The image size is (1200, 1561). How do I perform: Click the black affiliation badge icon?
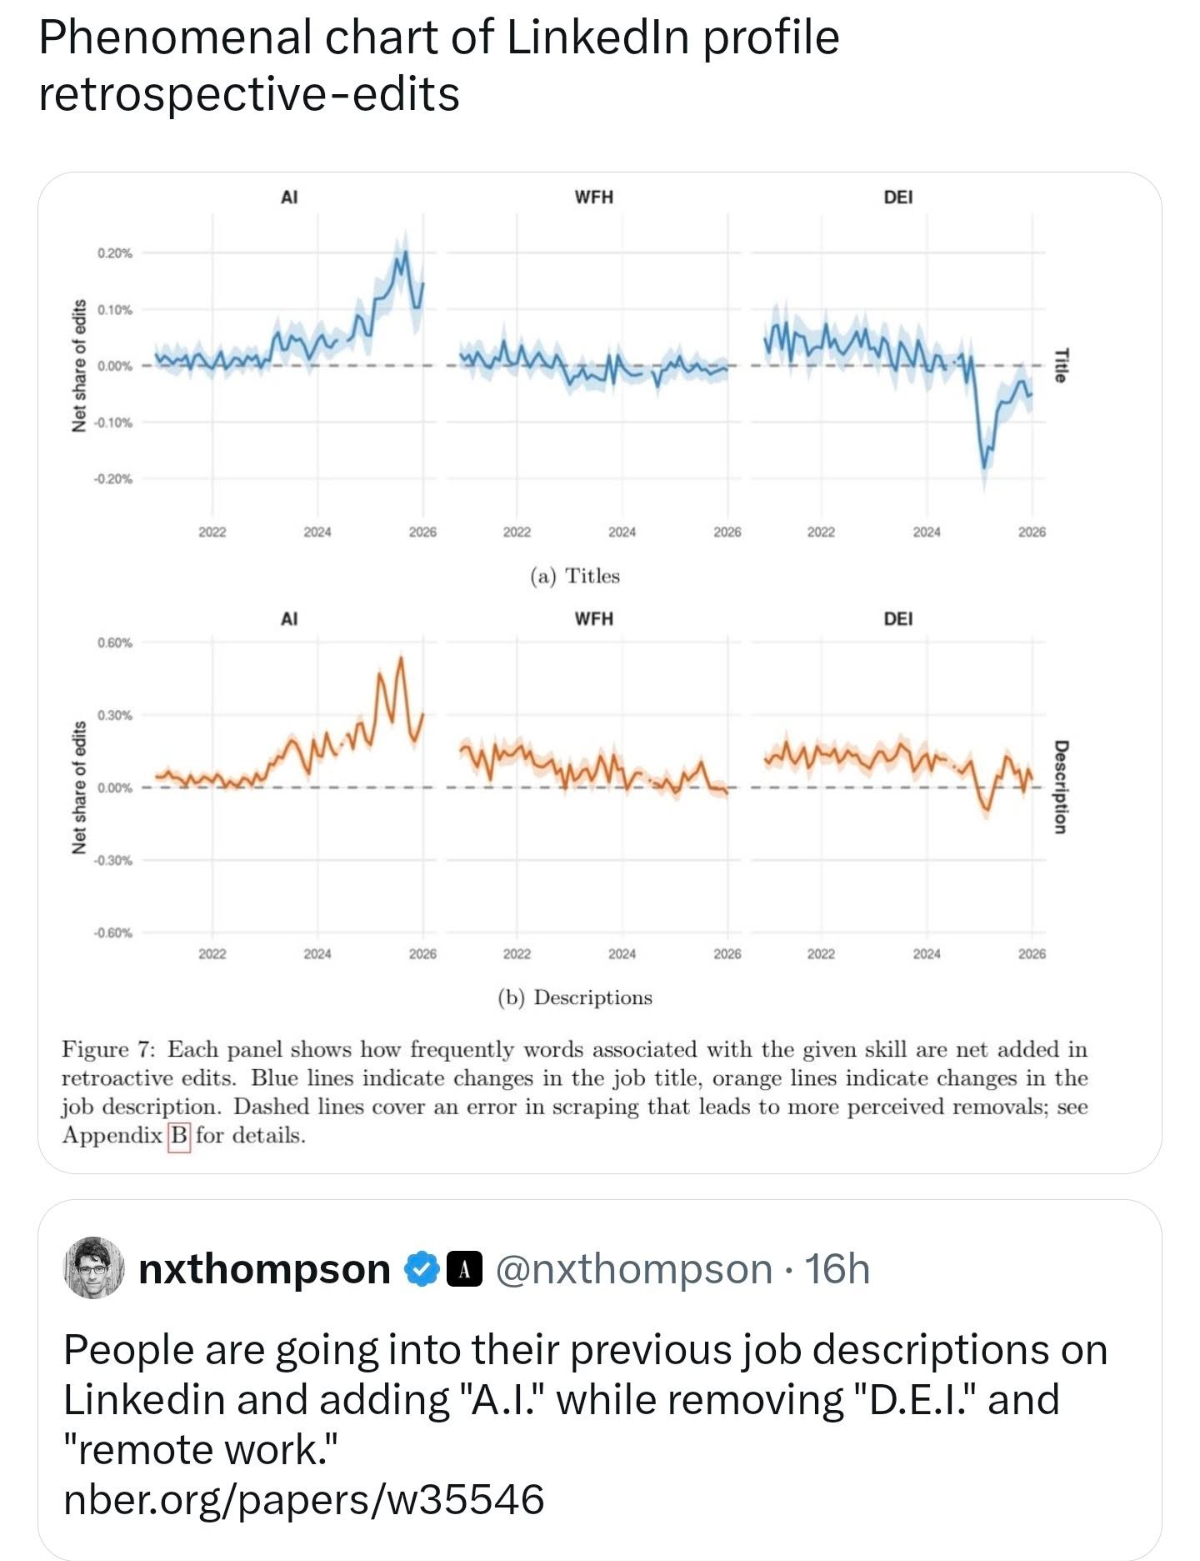pos(463,1269)
